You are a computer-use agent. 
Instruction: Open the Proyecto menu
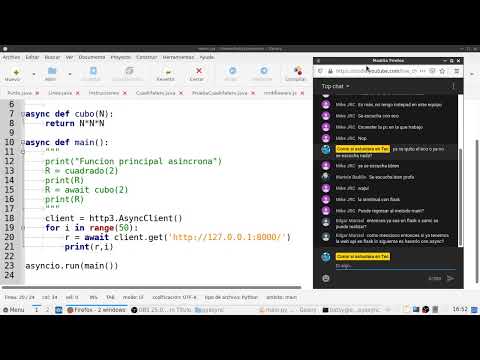(x=121, y=57)
